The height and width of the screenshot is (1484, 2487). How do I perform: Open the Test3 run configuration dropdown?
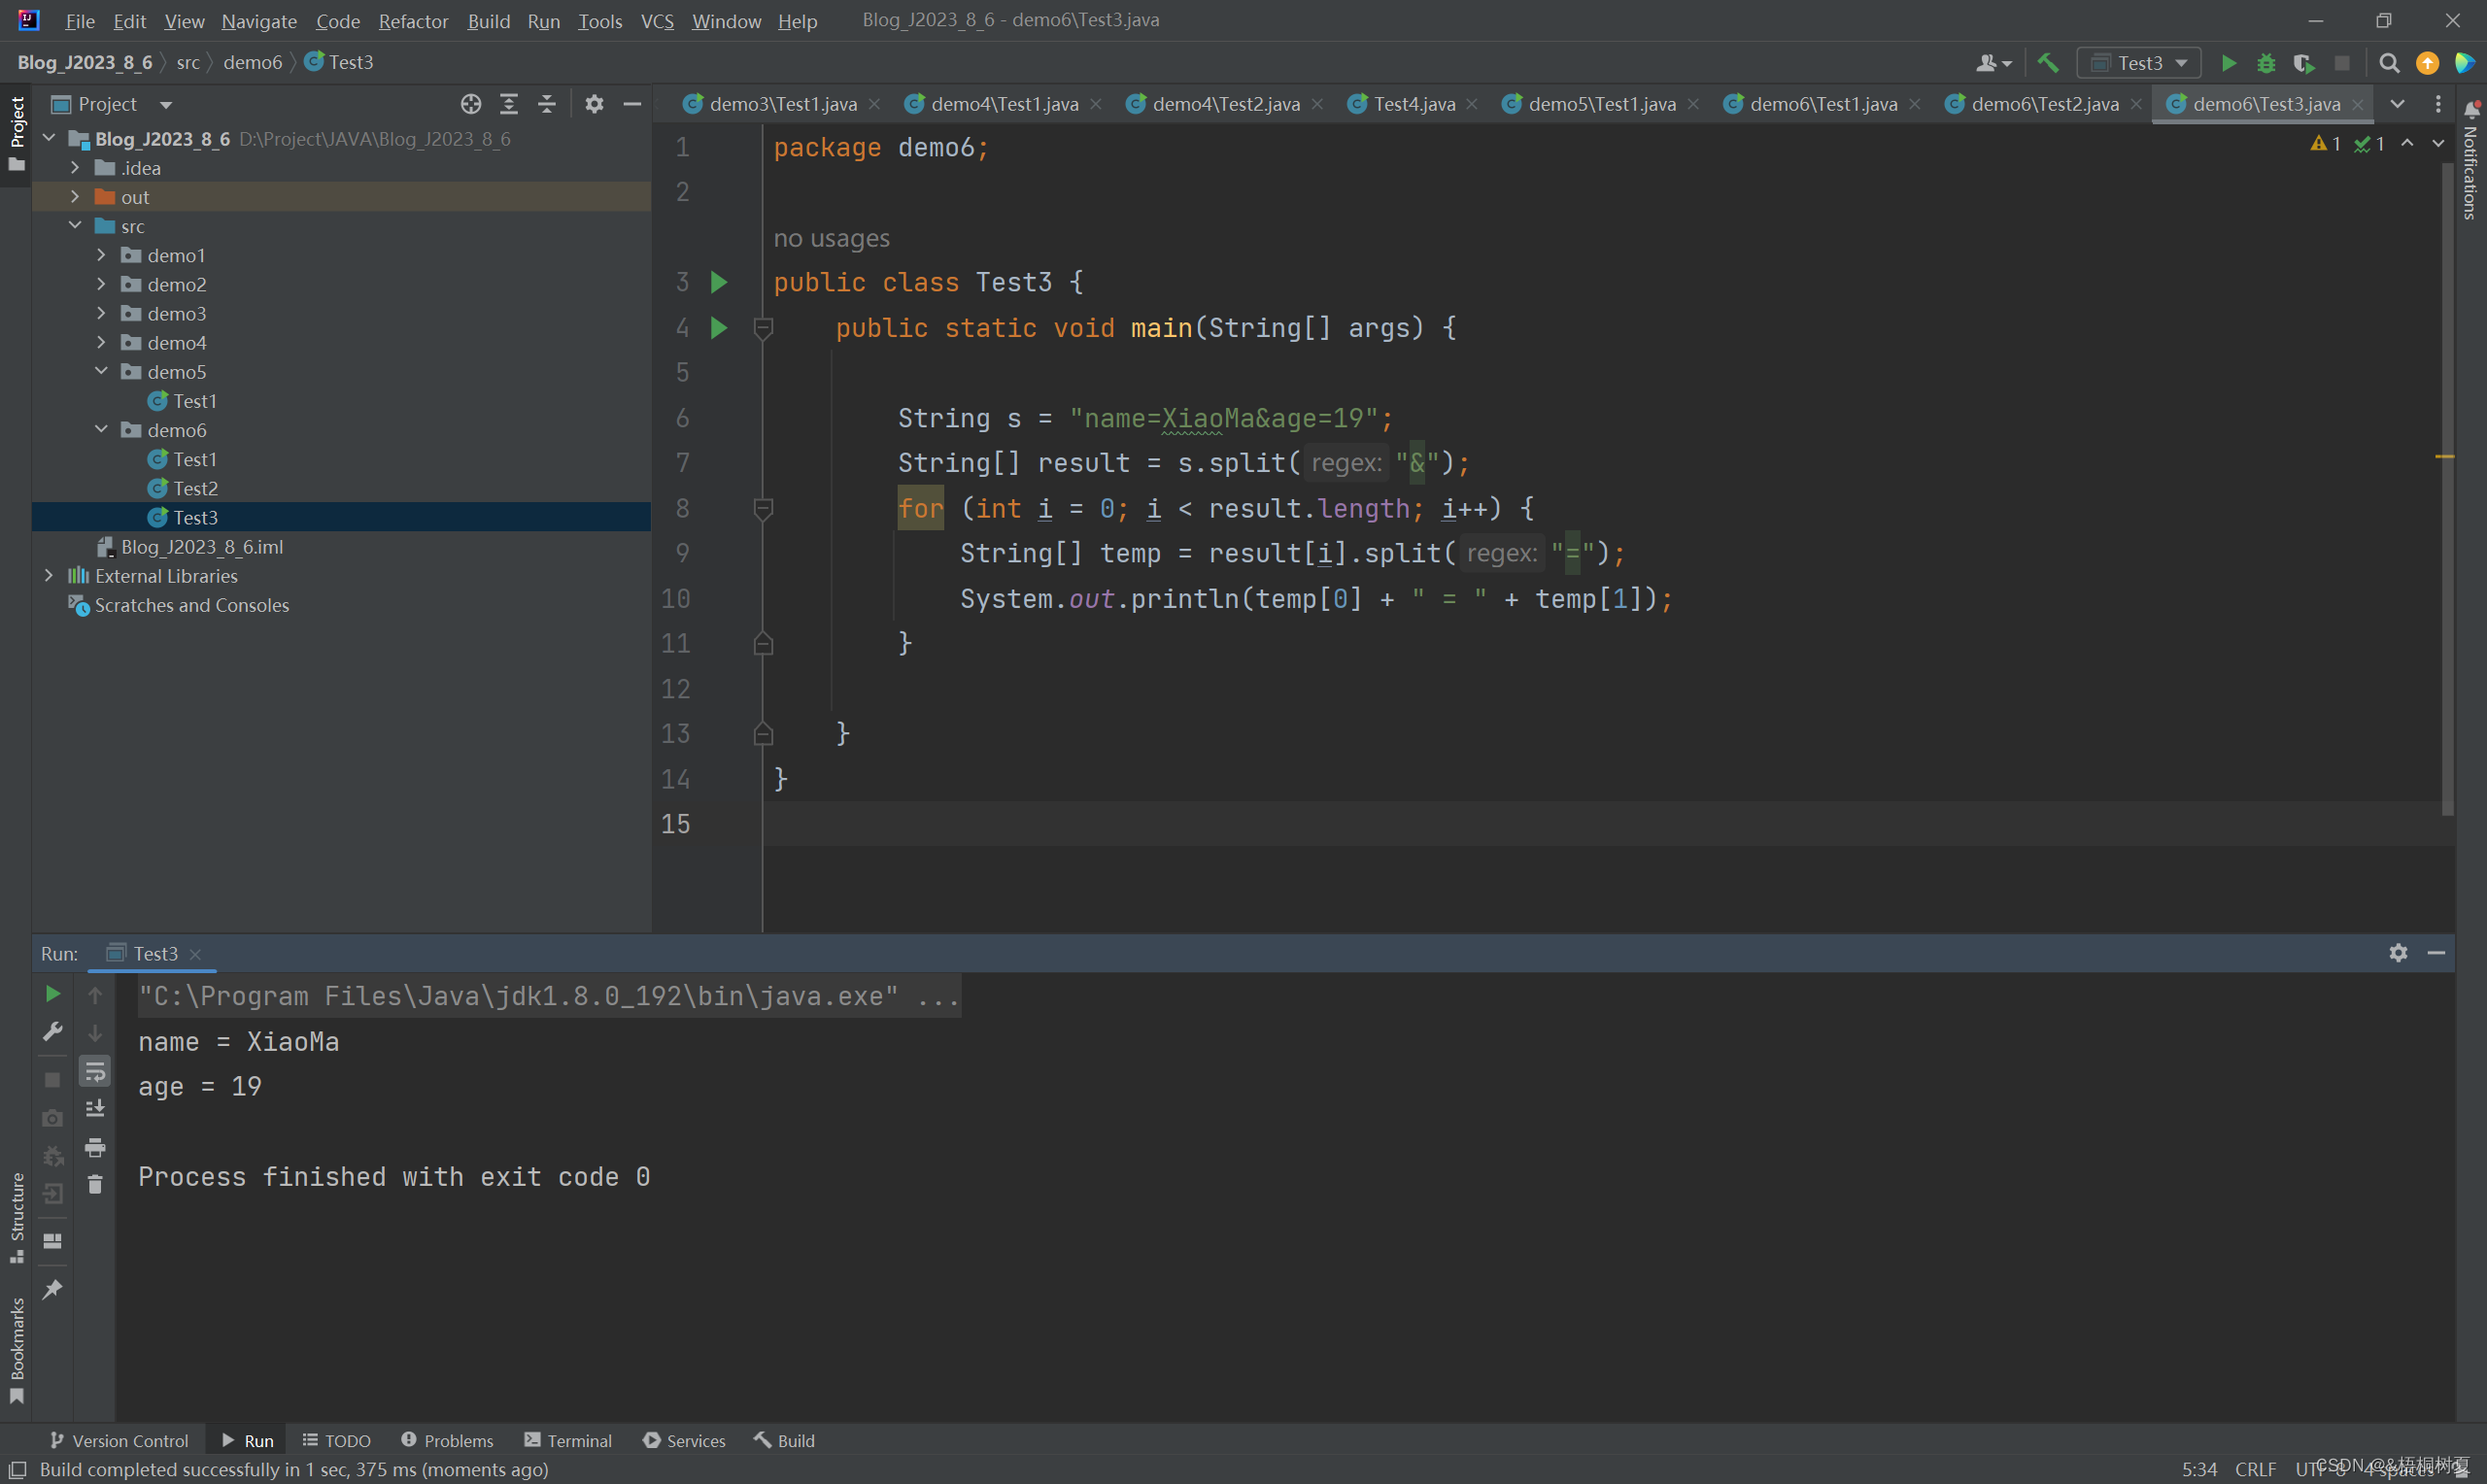point(2139,63)
